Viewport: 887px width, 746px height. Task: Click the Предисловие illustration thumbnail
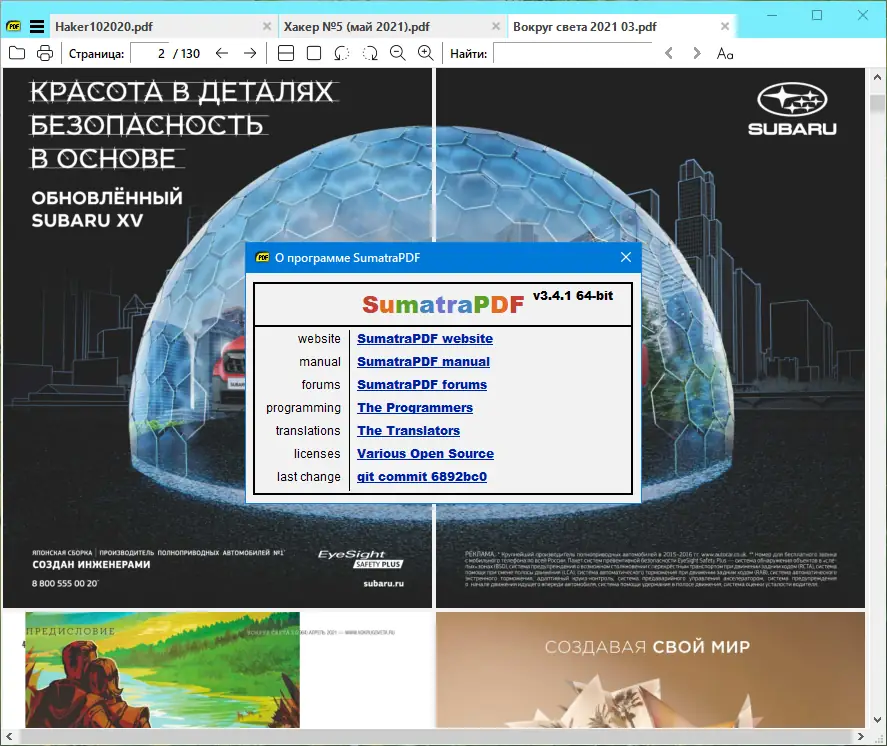pyautogui.click(x=162, y=670)
